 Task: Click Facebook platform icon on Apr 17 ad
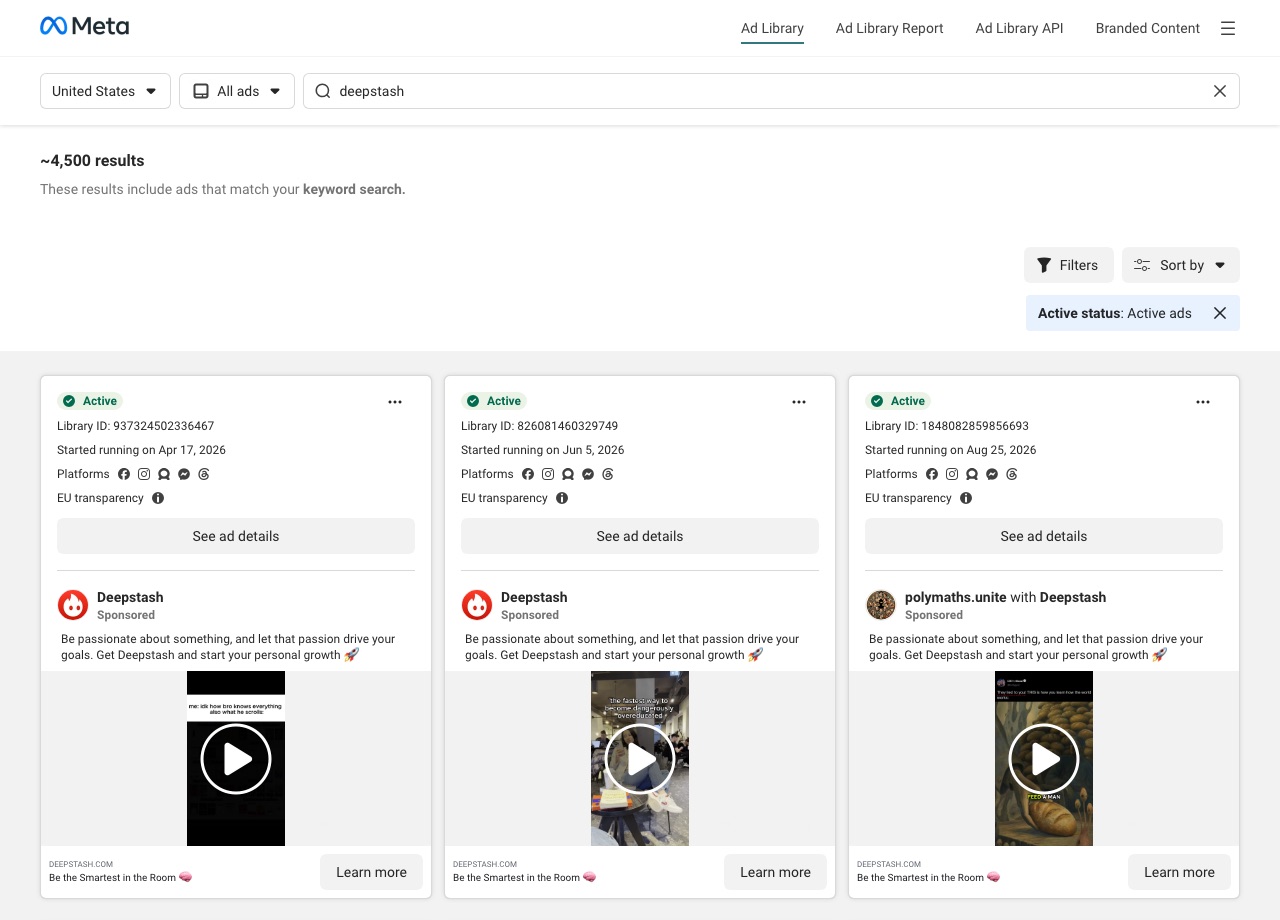tap(124, 474)
